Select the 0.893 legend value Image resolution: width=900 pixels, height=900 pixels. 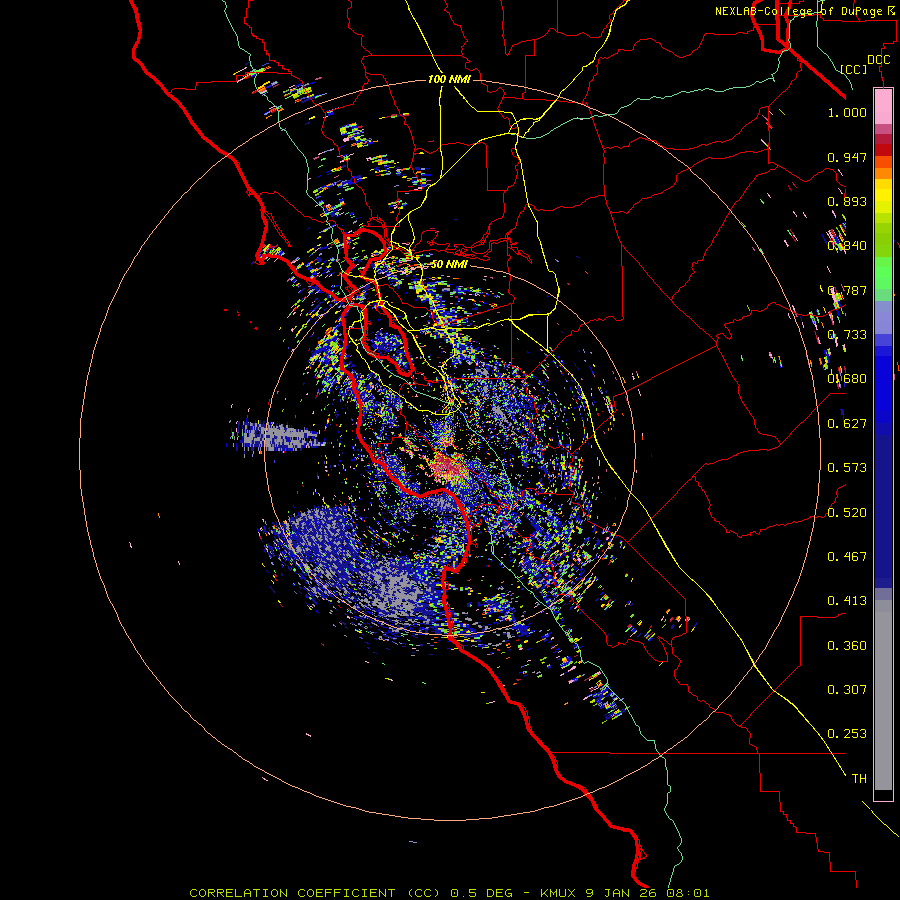click(x=847, y=201)
